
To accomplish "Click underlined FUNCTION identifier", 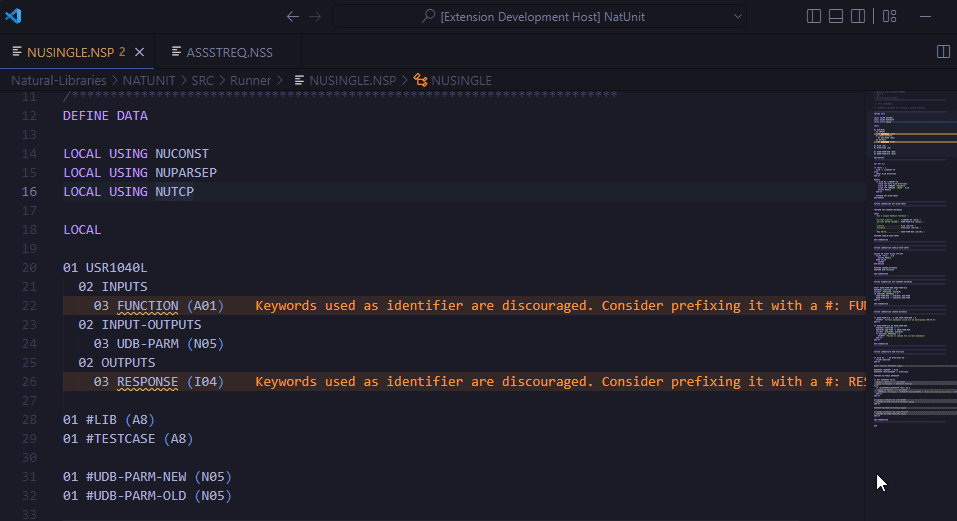I will [148, 306].
